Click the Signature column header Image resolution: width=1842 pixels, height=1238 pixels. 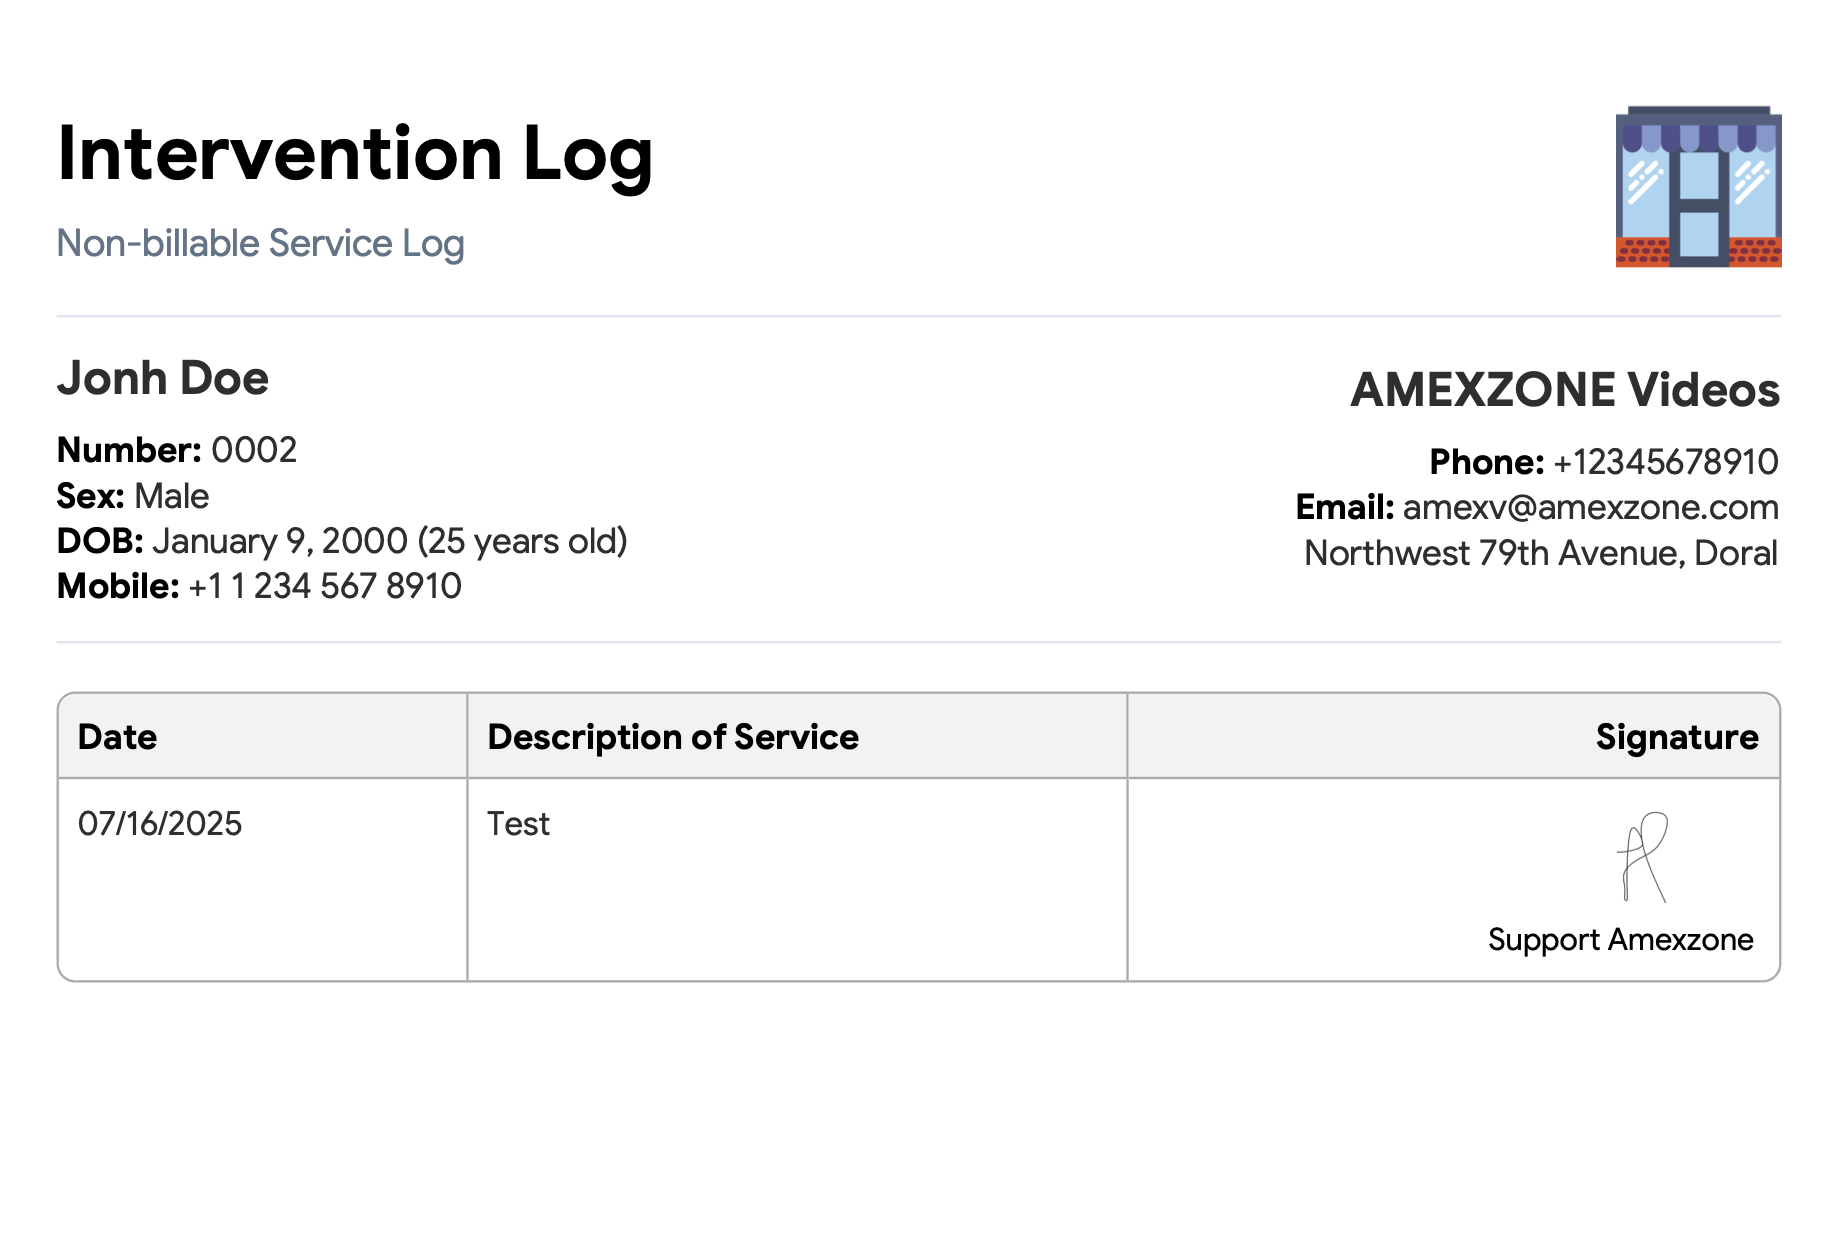coord(1676,738)
